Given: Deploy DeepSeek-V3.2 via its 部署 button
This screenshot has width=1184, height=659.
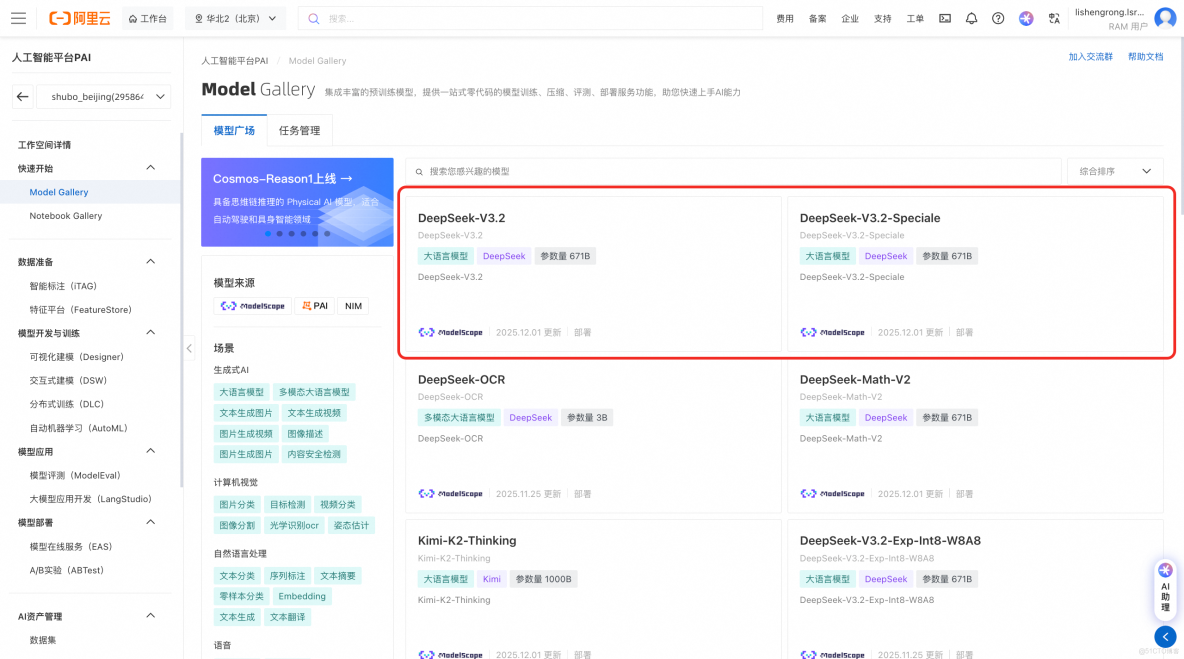Looking at the screenshot, I should click(581, 332).
